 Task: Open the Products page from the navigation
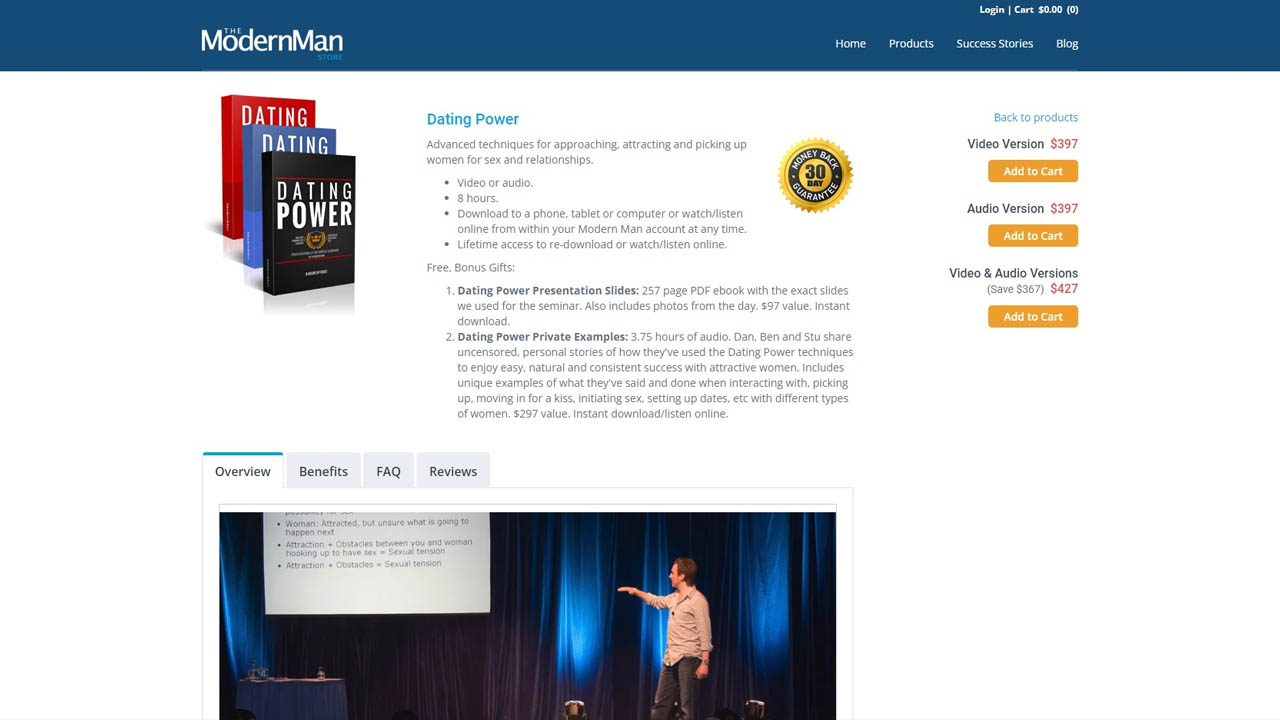(910, 43)
